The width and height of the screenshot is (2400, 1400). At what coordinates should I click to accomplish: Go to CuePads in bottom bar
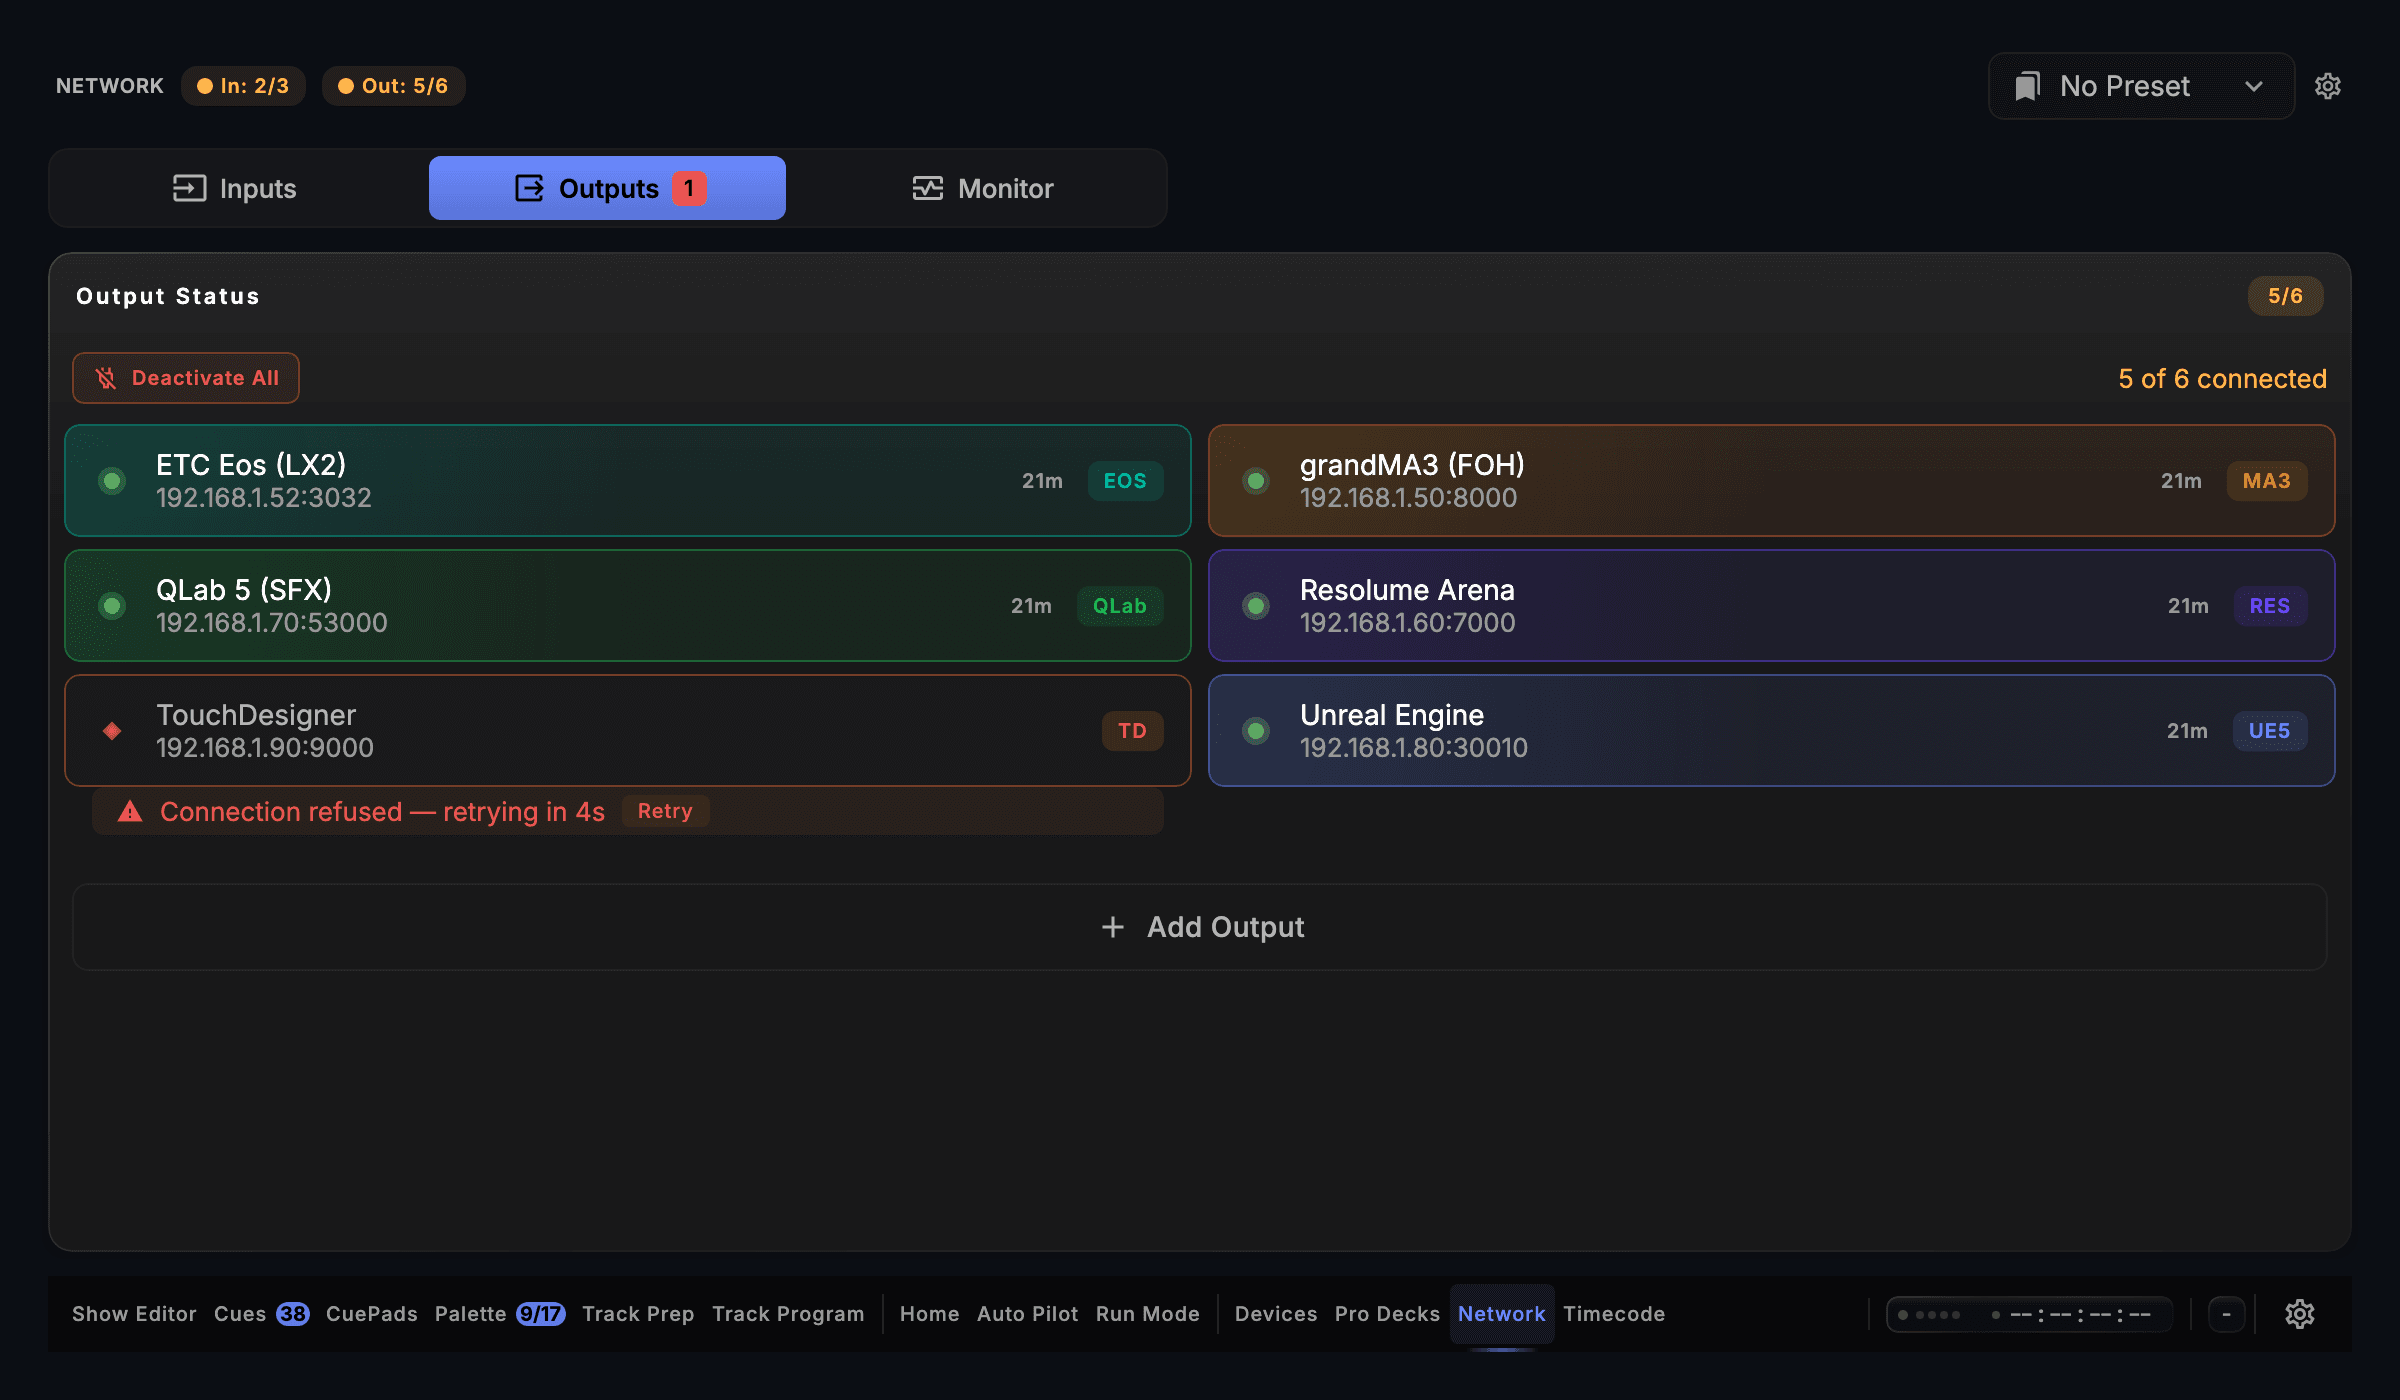pyautogui.click(x=372, y=1314)
